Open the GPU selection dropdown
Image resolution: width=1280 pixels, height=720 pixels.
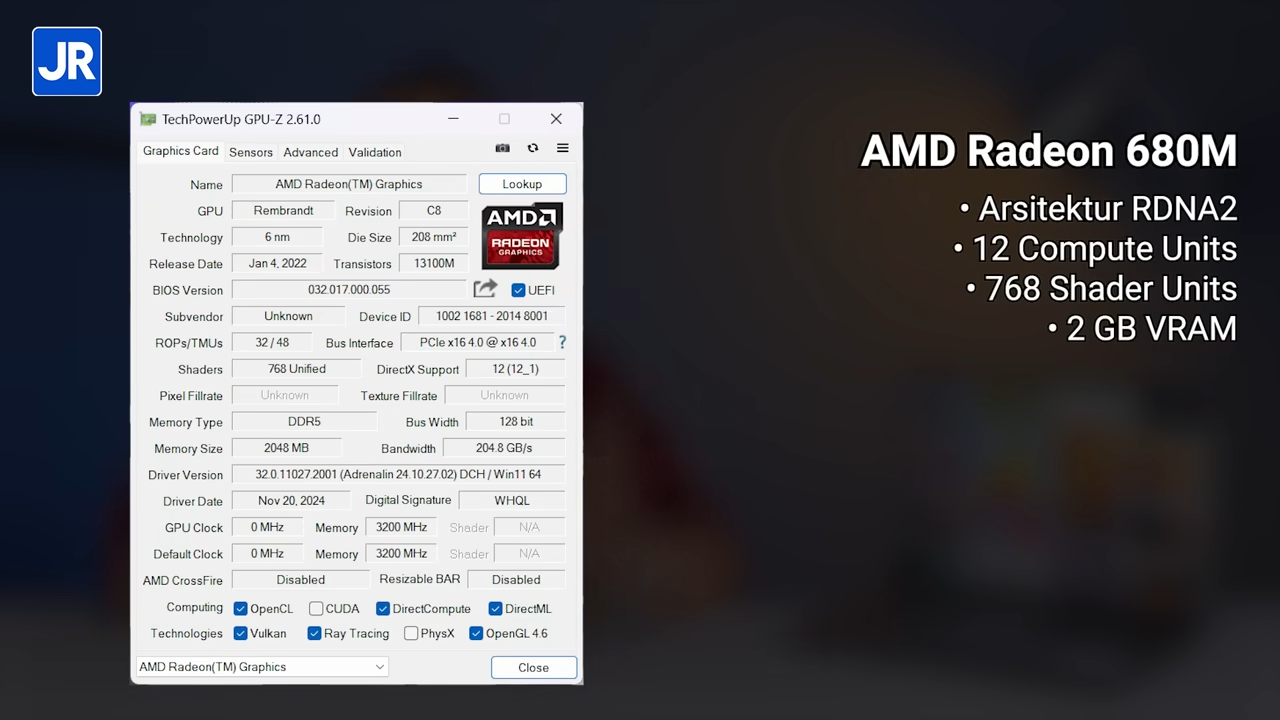click(x=379, y=666)
